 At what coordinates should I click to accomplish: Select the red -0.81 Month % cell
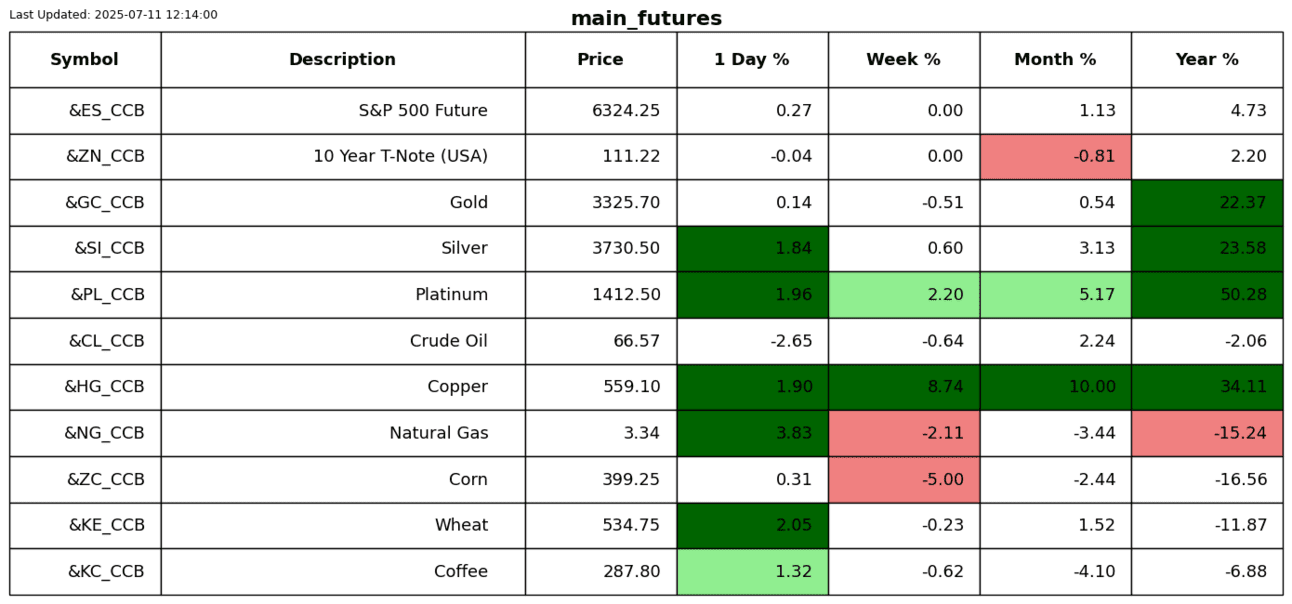pos(1055,157)
